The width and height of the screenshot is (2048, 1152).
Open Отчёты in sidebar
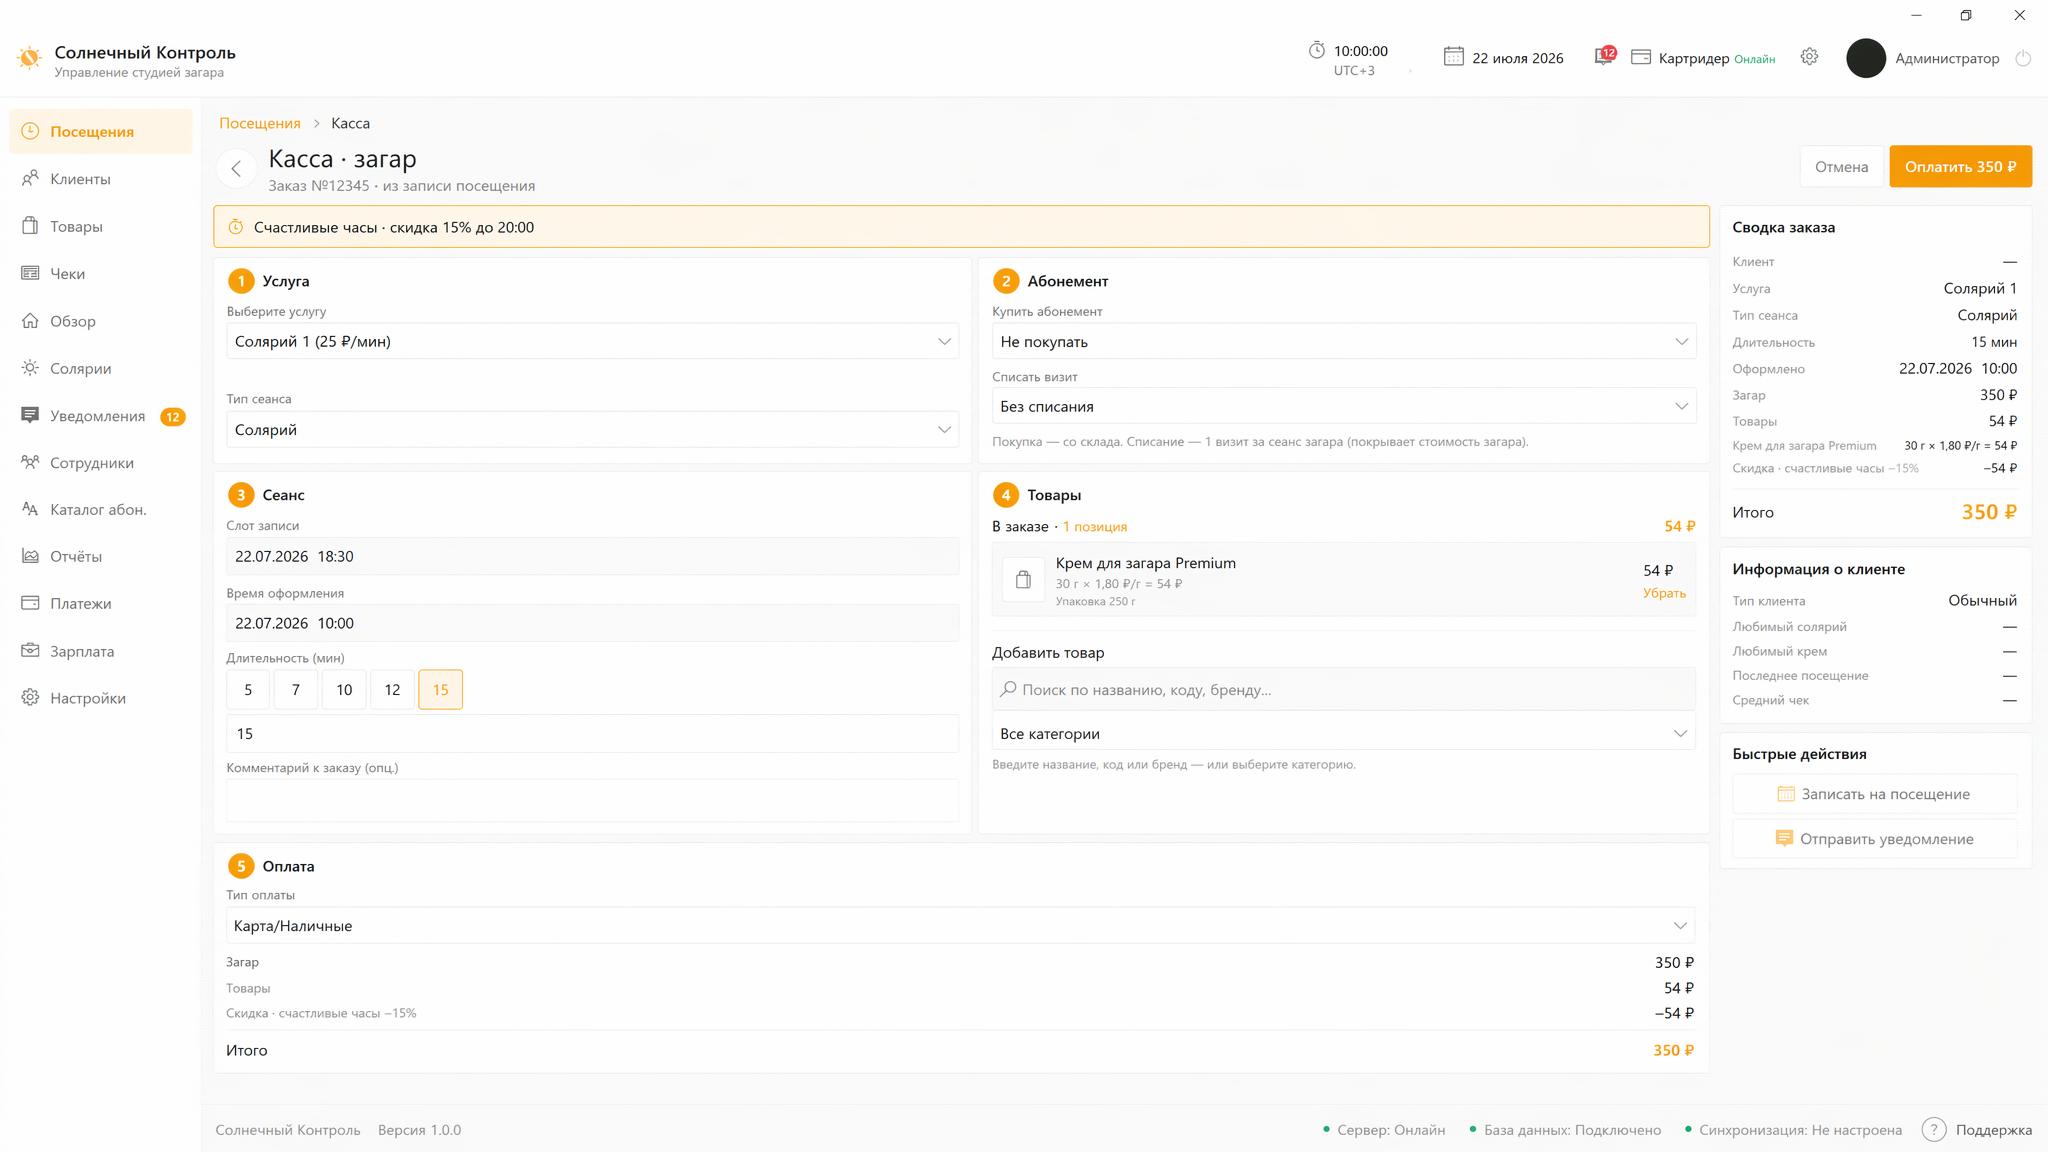click(x=100, y=556)
